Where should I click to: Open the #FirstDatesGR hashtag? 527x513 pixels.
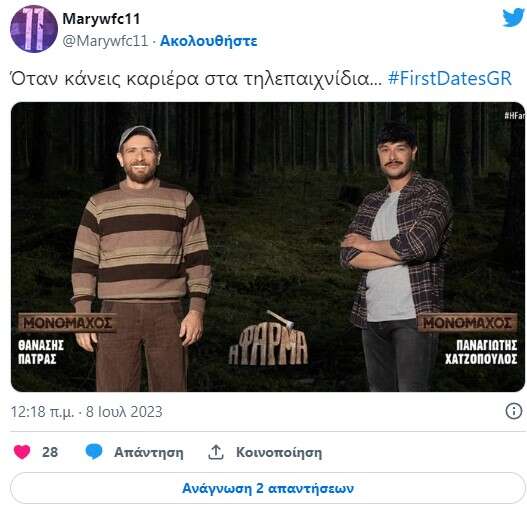(x=450, y=78)
